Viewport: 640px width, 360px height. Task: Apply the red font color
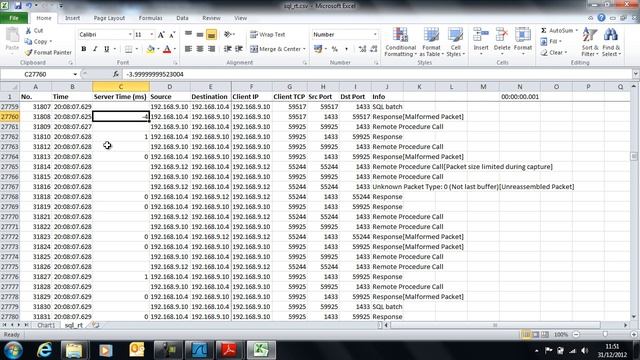click(167, 49)
